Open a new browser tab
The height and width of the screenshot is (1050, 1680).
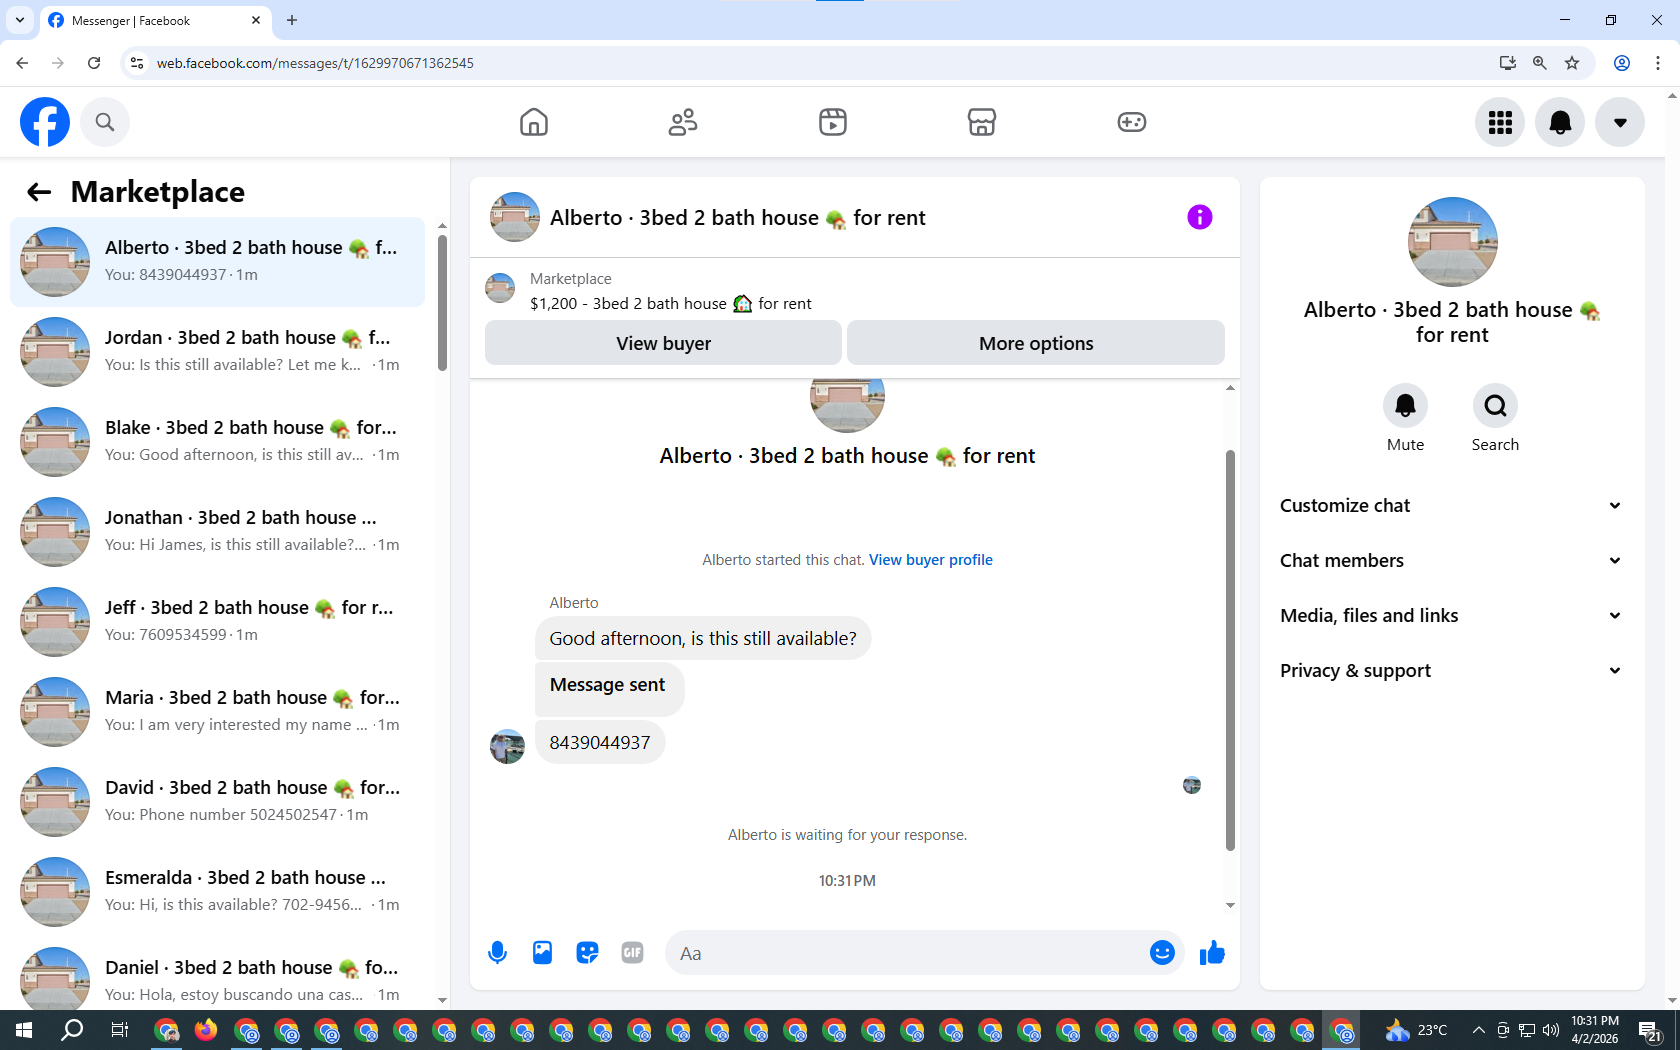tap(292, 20)
